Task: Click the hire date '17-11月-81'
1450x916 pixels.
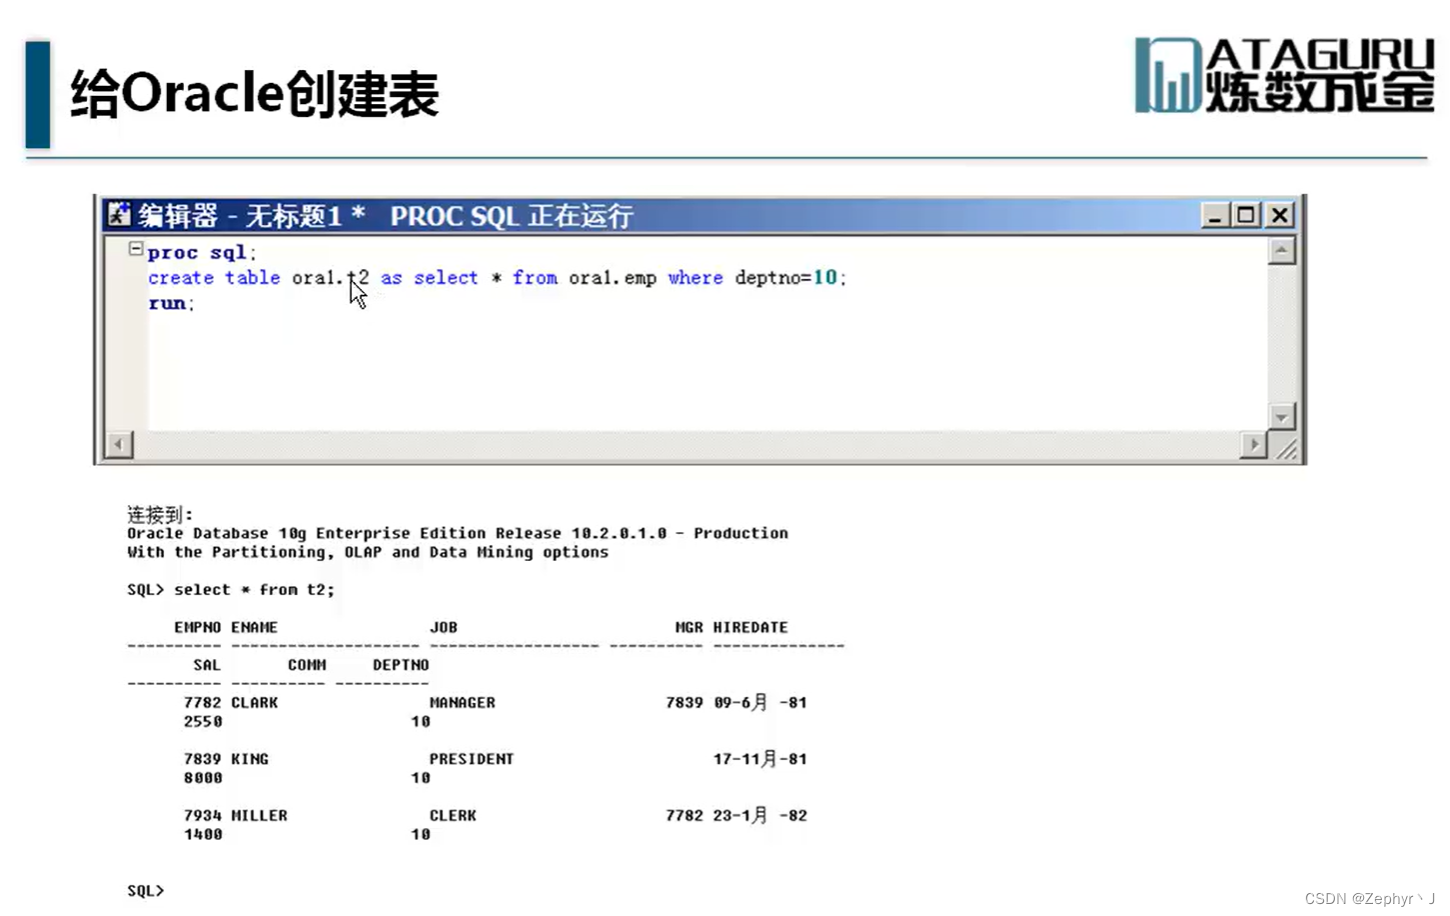Action: coord(760,759)
